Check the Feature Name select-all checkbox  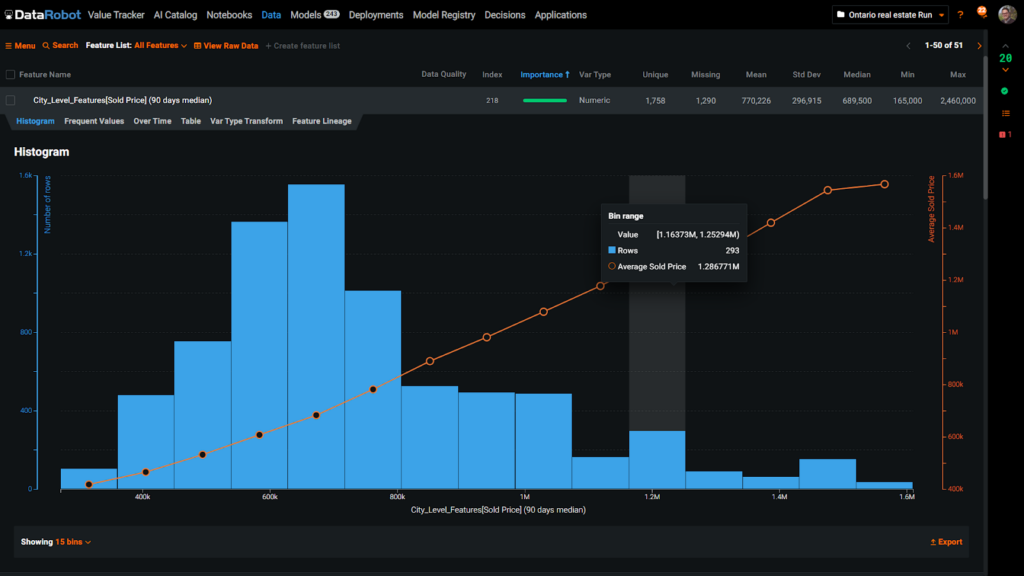pos(13,74)
